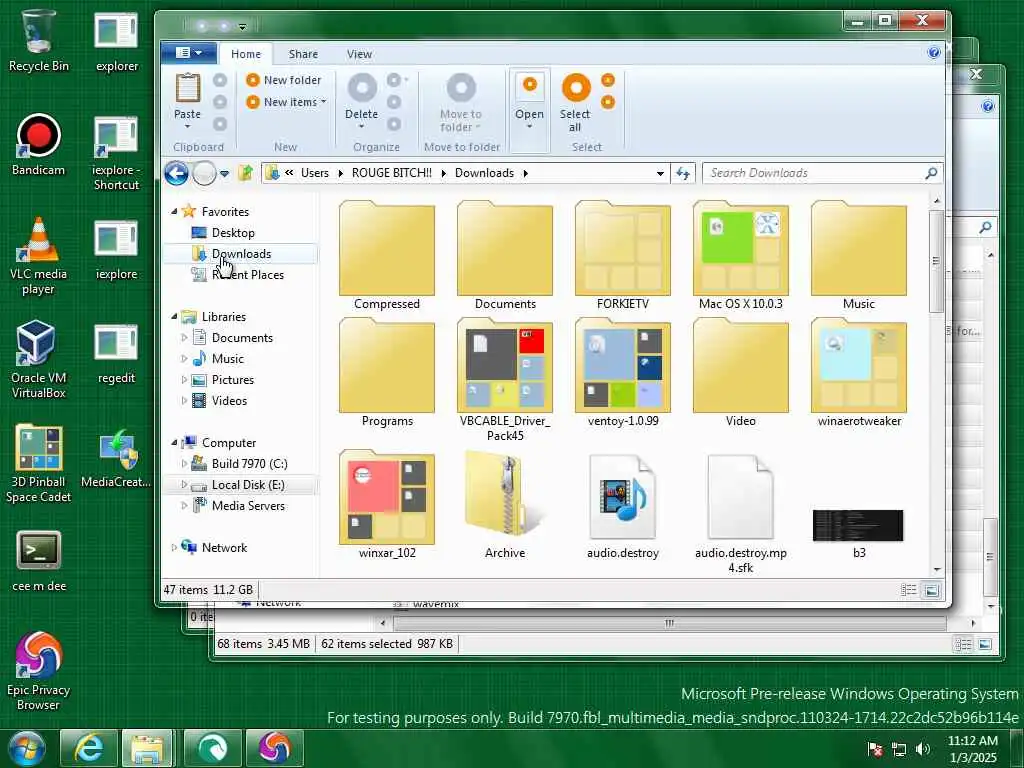Select the ventoy-1.0.99 folder
Image resolution: width=1024 pixels, height=768 pixels.
(622, 374)
